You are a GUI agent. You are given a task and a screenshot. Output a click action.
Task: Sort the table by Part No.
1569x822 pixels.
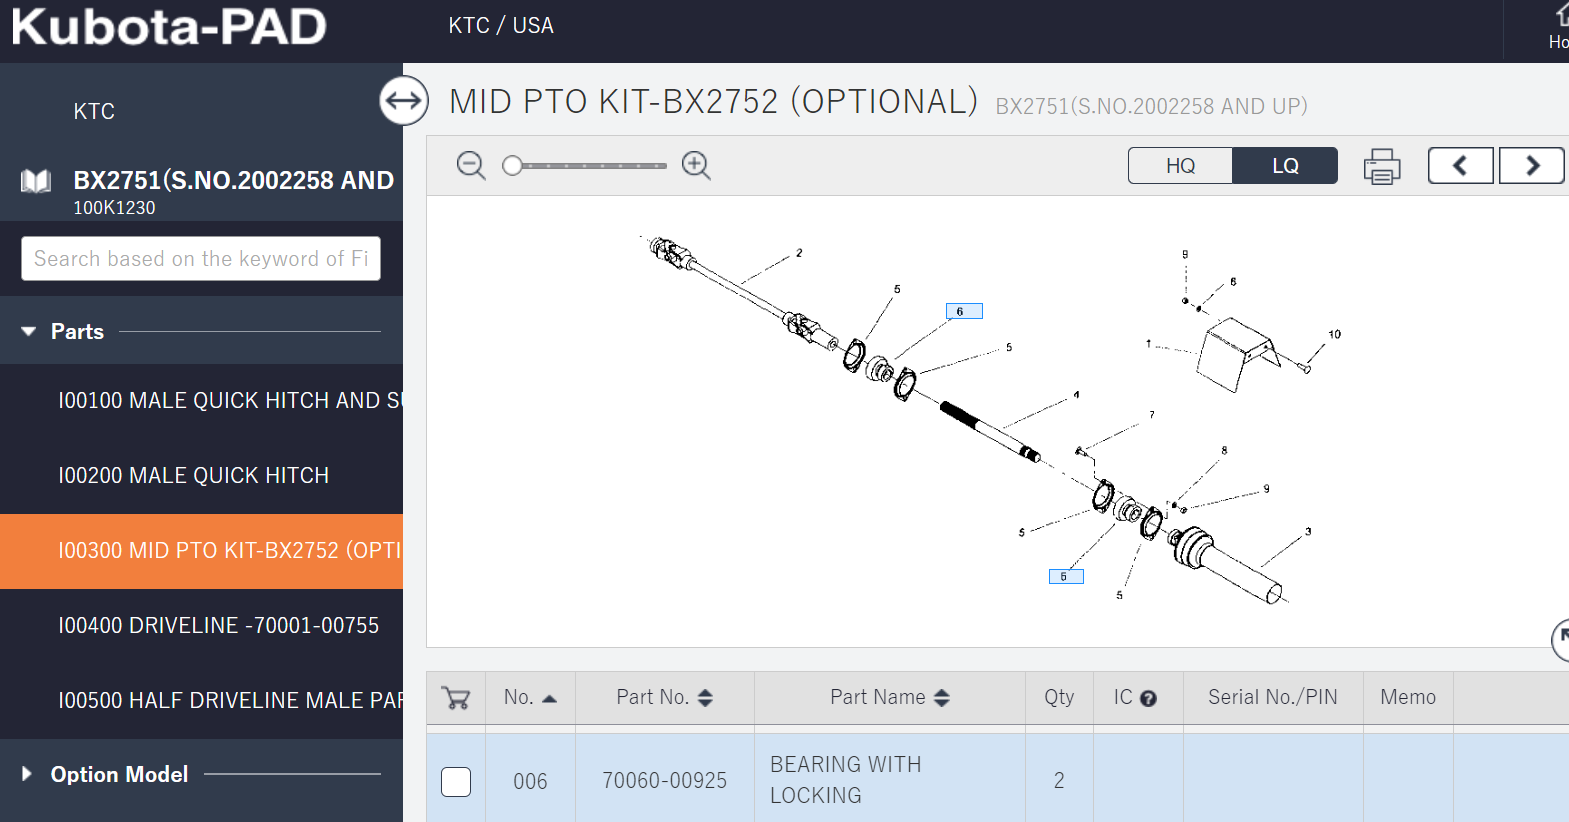705,698
